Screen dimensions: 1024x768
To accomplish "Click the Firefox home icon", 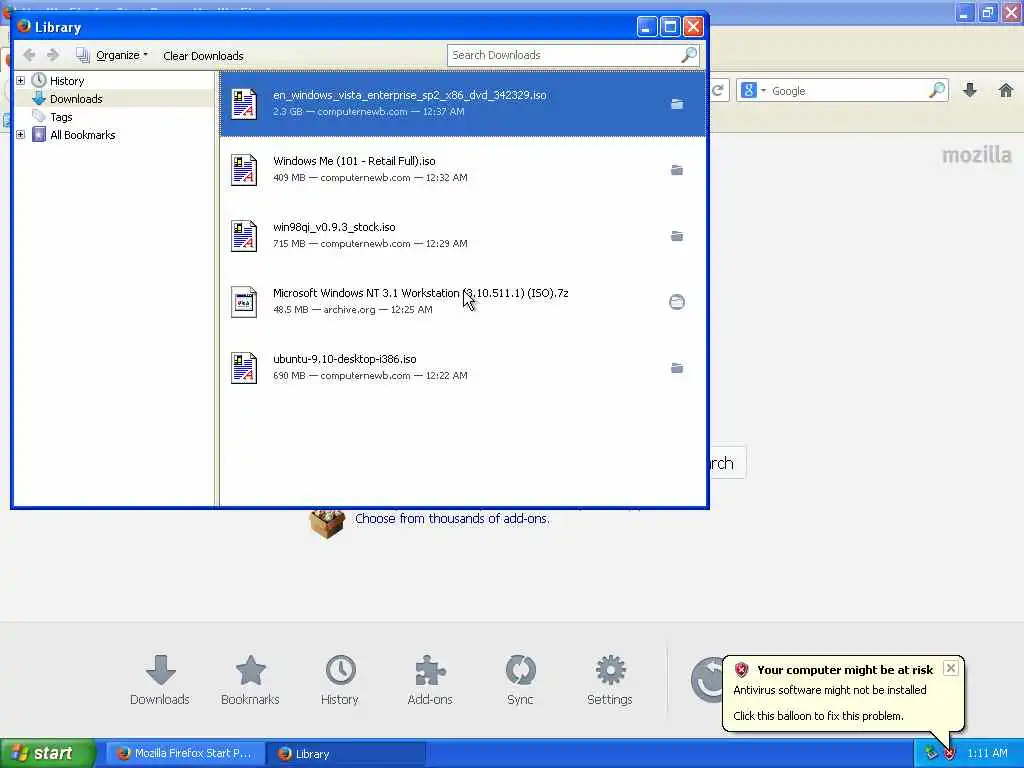I will click(1006, 90).
